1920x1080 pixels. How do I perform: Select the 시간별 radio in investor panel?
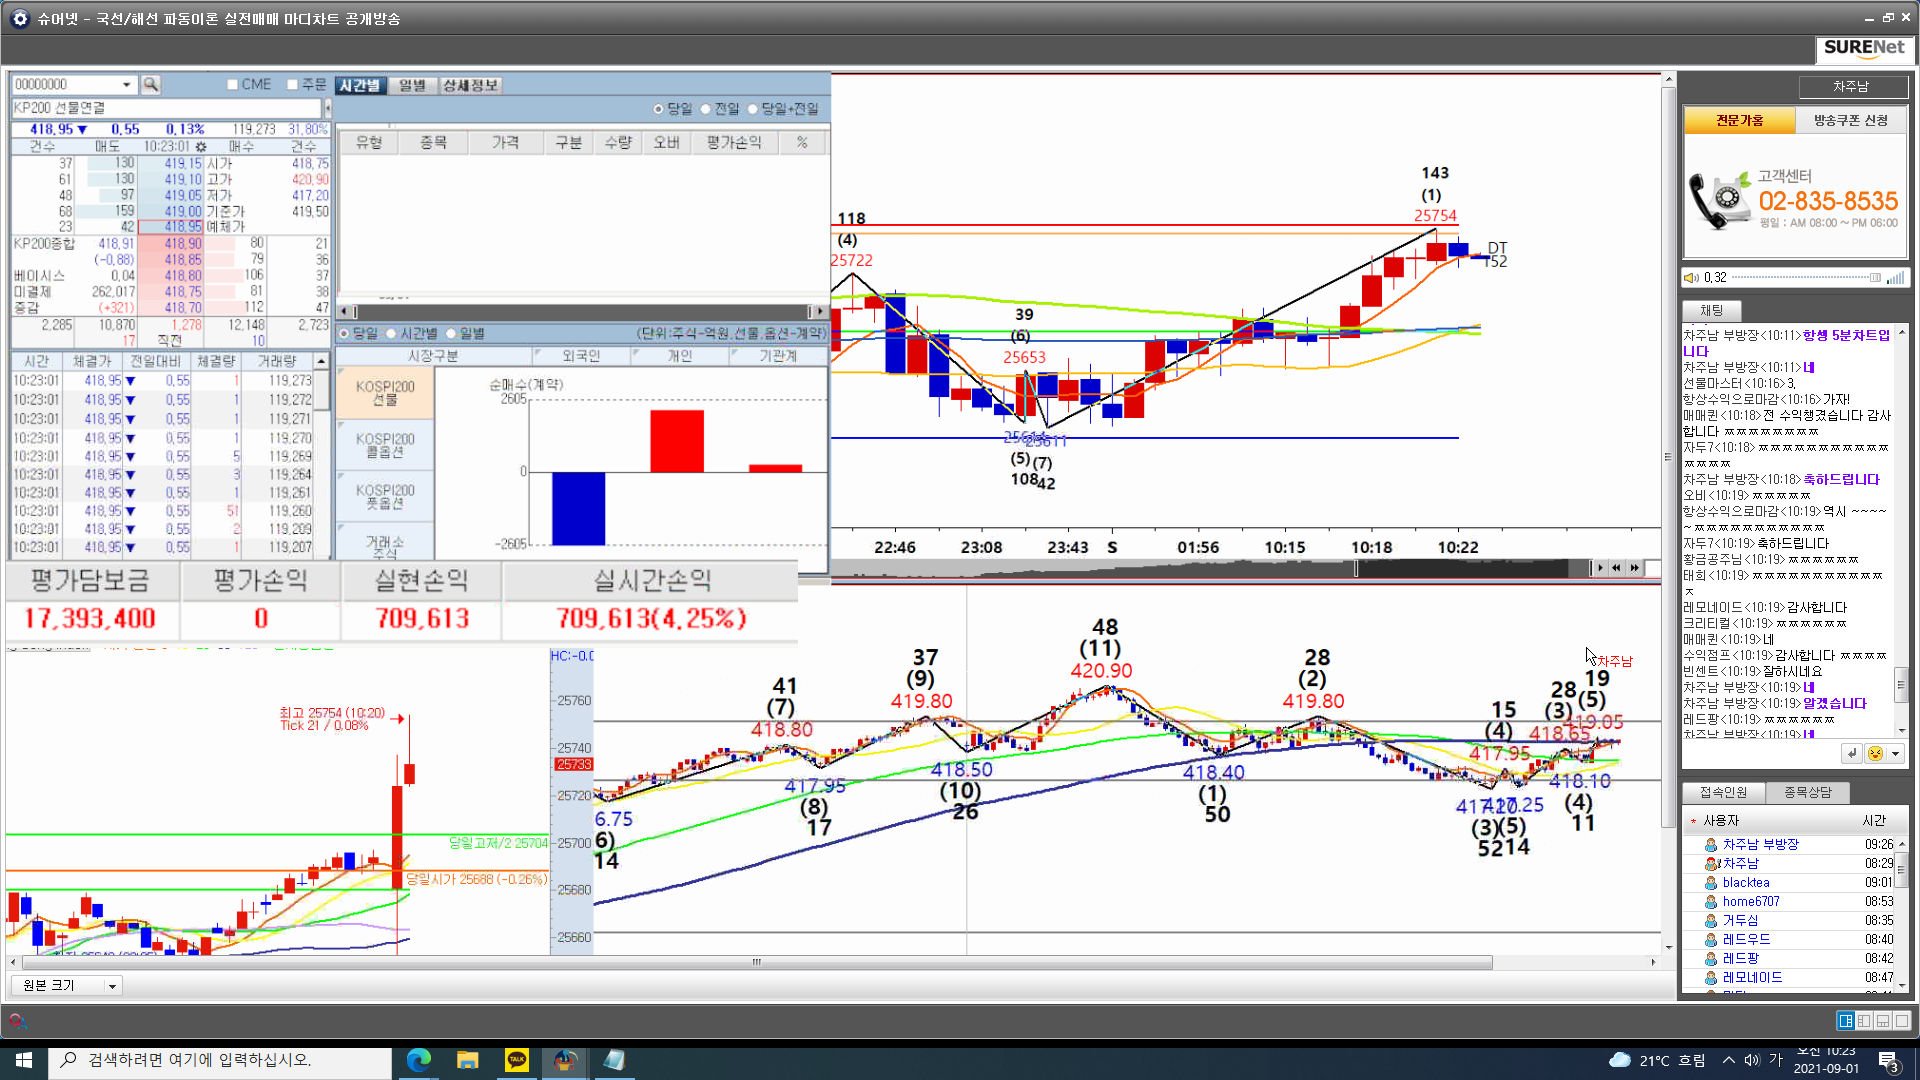click(x=392, y=334)
